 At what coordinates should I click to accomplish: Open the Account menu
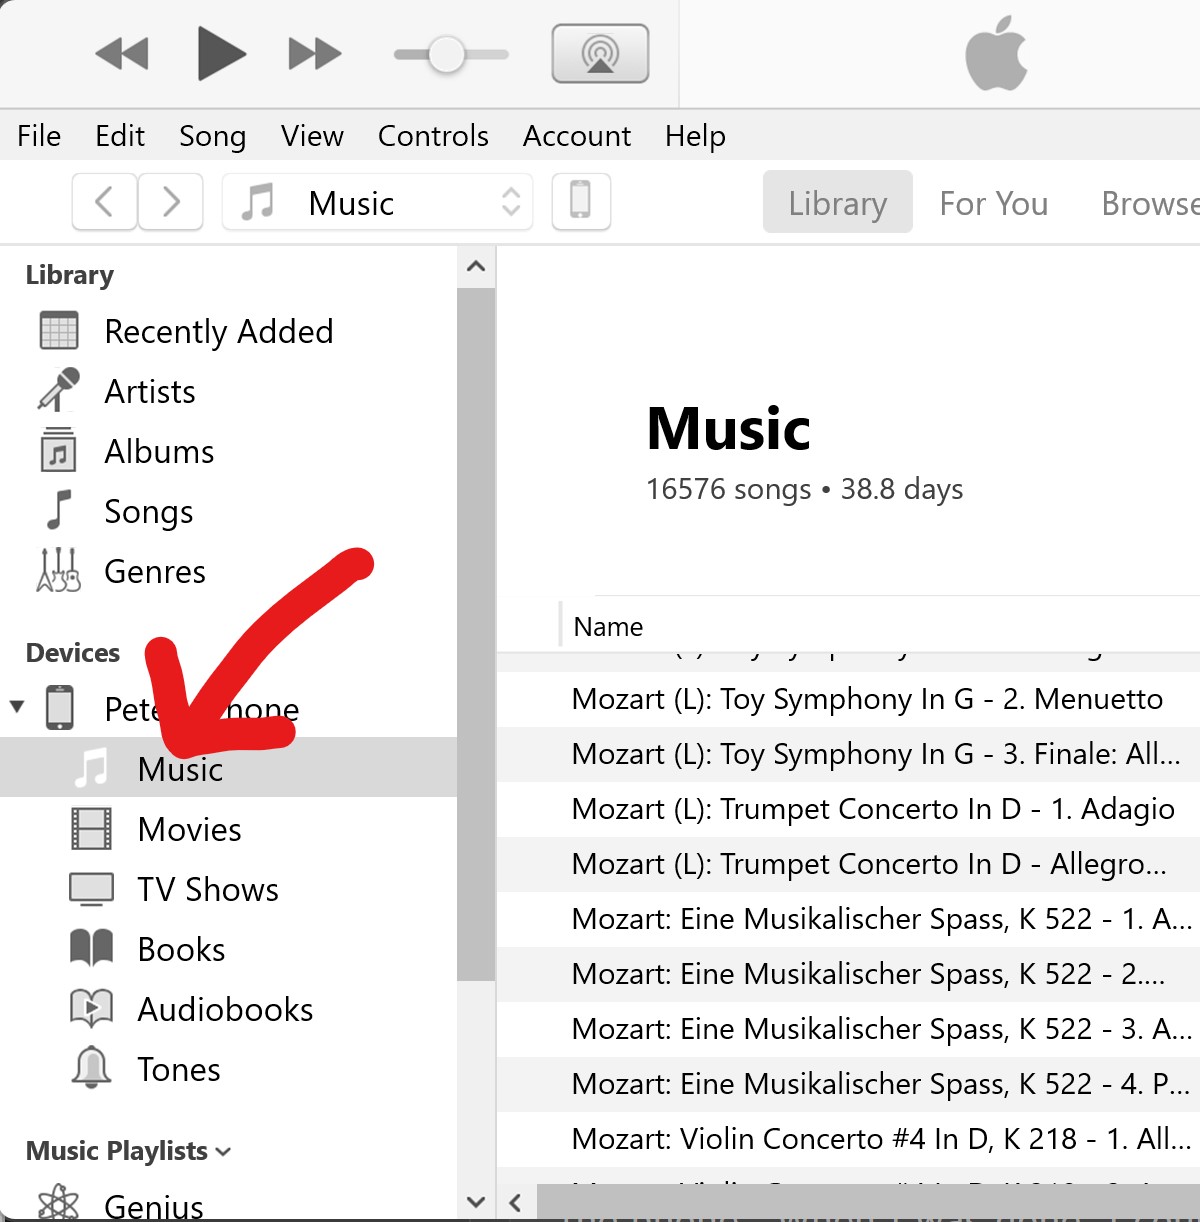click(577, 136)
